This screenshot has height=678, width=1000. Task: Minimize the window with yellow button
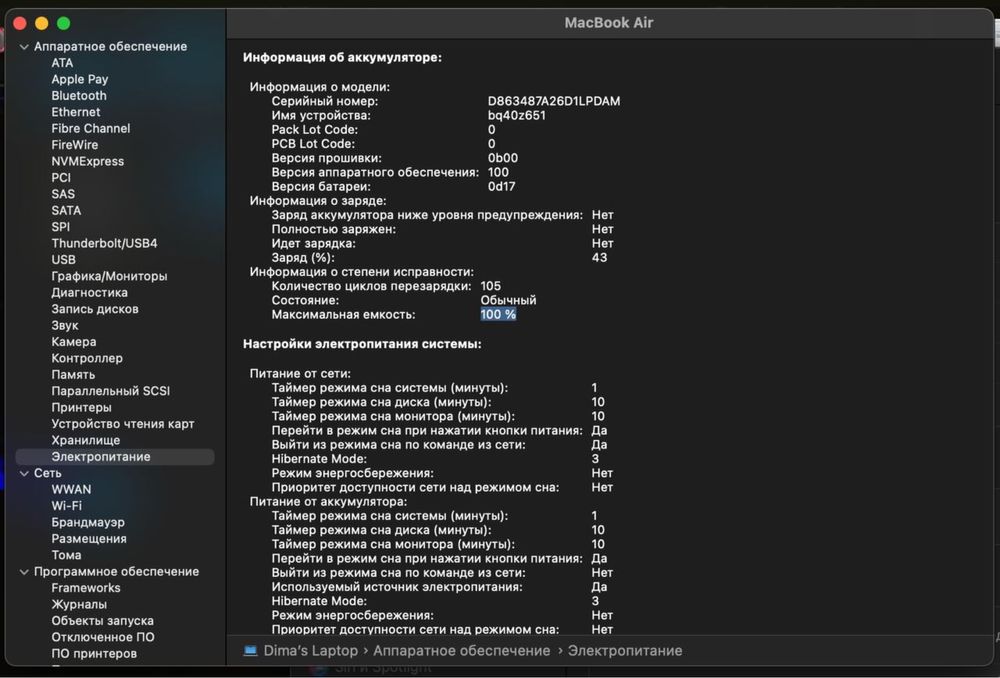pos(41,24)
